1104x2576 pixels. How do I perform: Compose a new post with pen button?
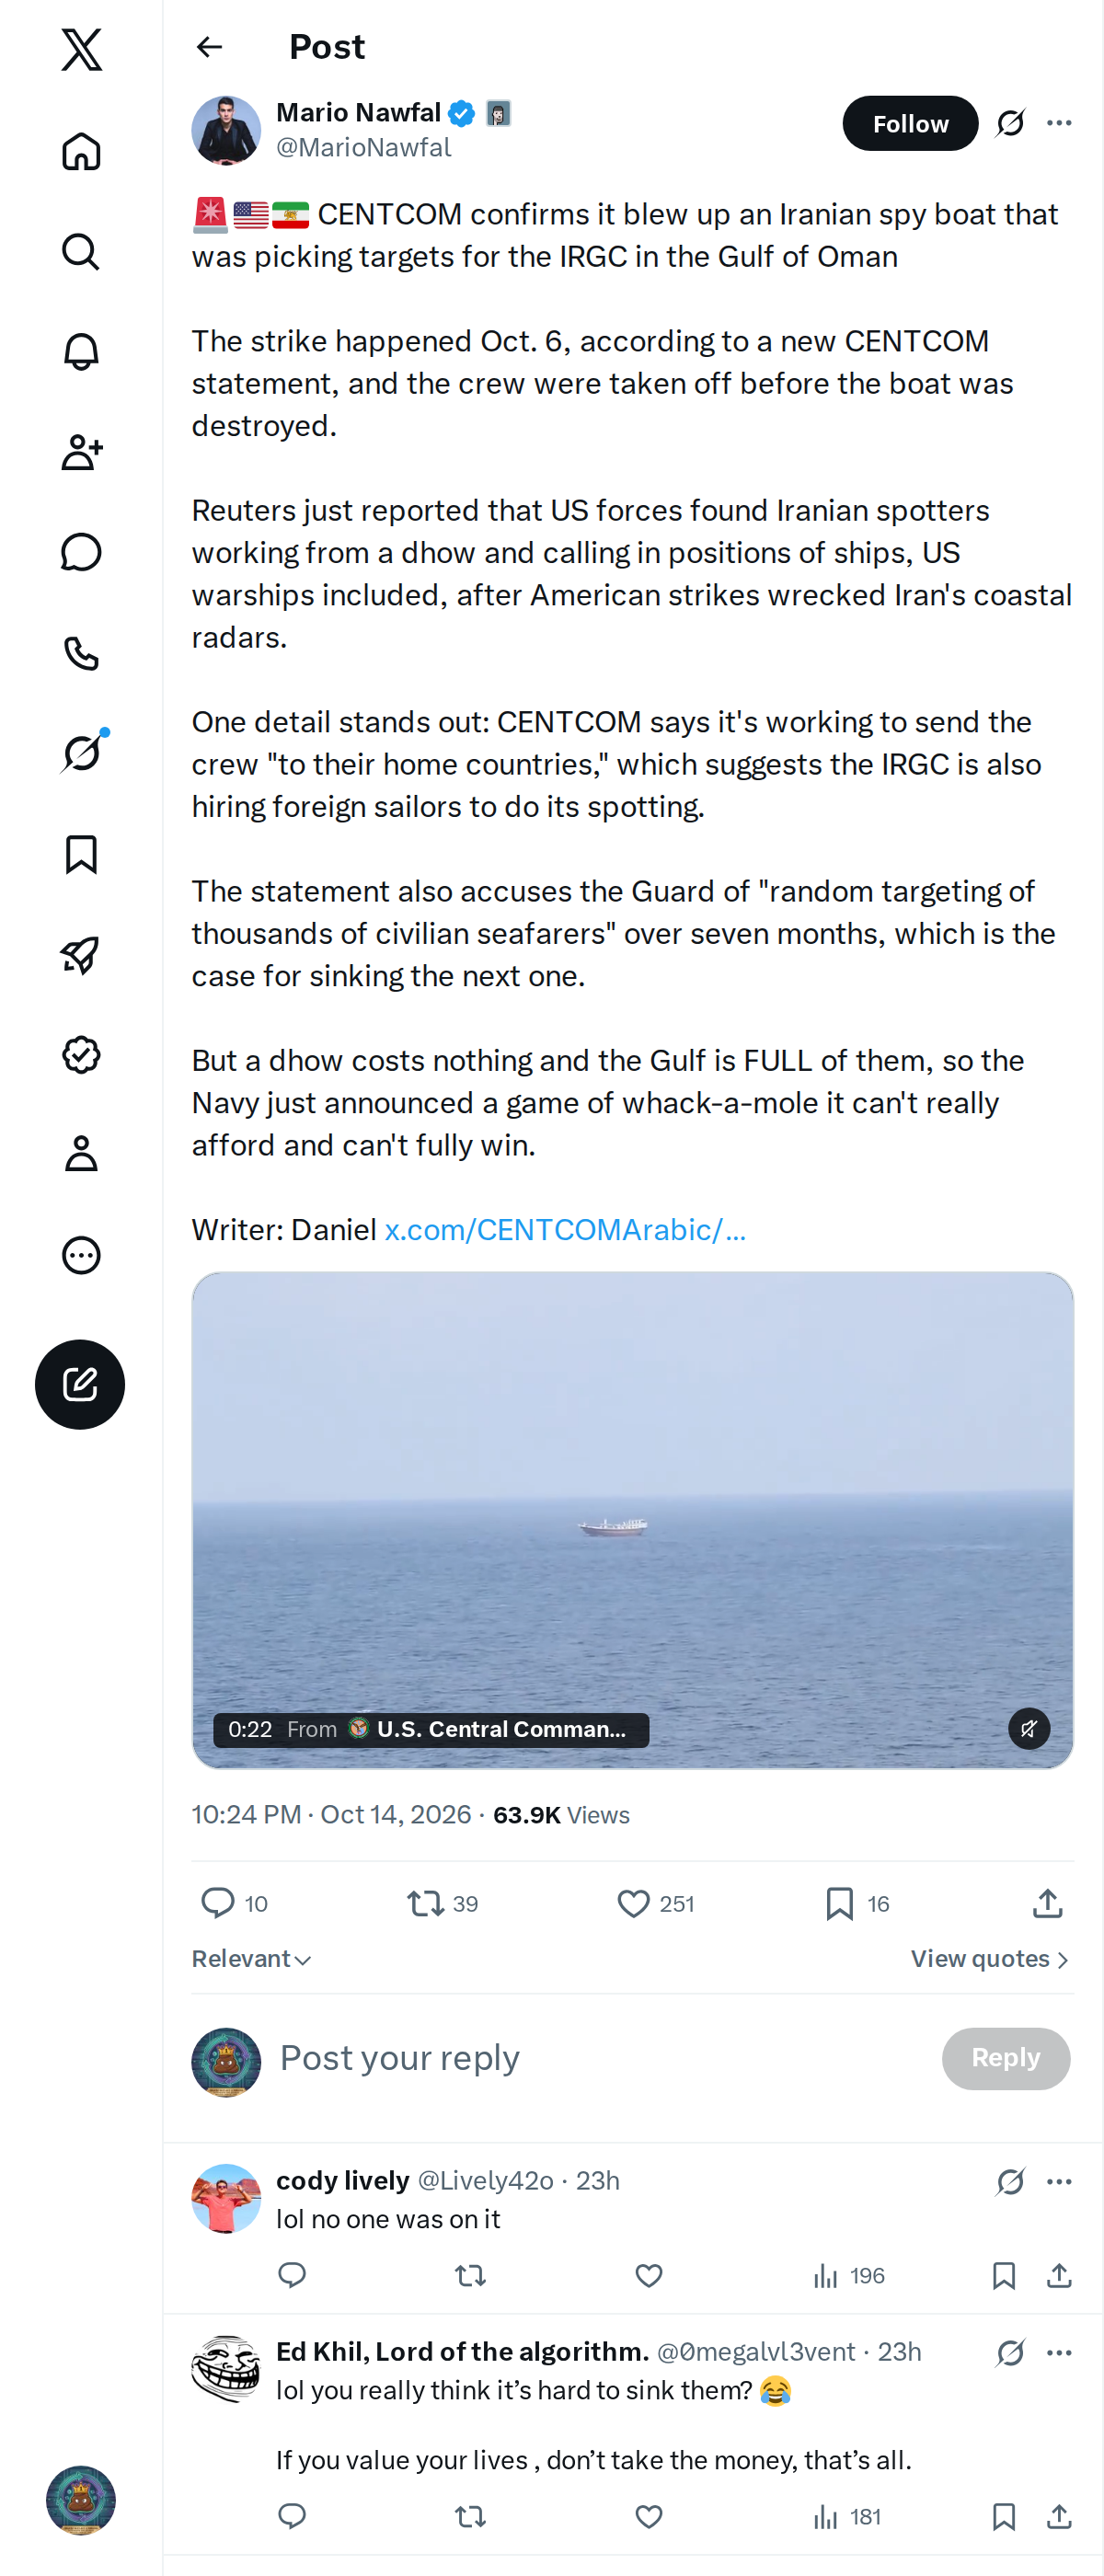coord(80,1384)
